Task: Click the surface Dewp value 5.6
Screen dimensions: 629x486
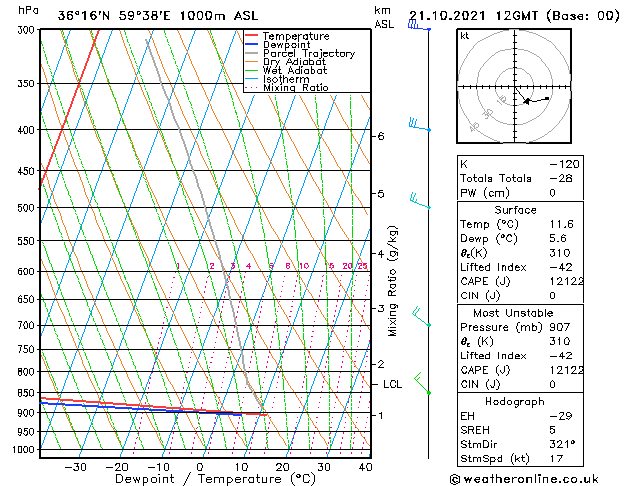Action: 558,239
